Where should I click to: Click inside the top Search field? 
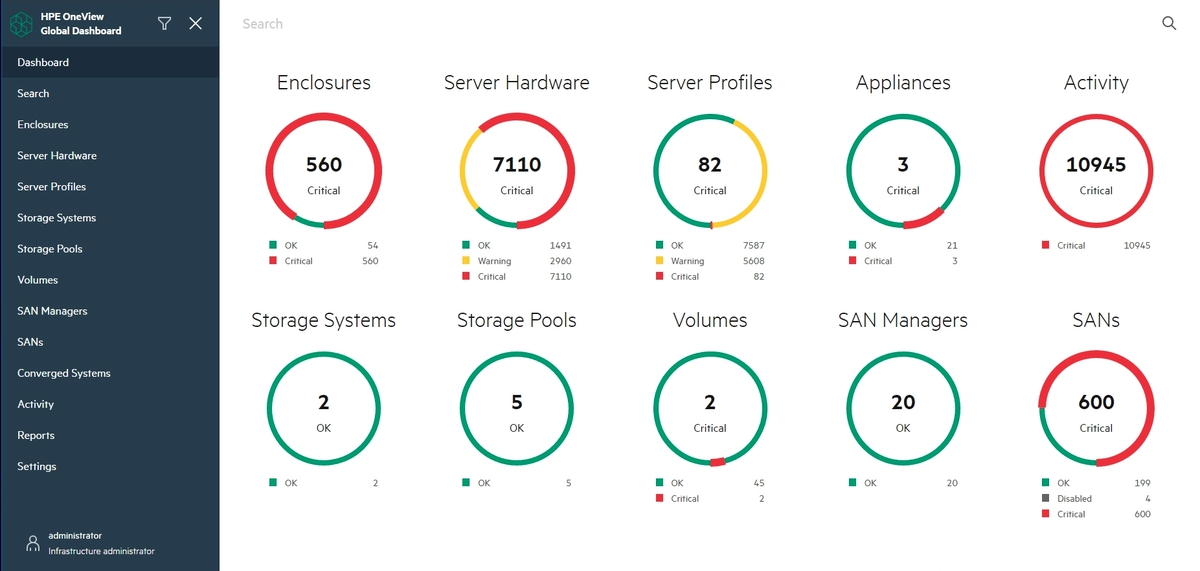pos(695,23)
